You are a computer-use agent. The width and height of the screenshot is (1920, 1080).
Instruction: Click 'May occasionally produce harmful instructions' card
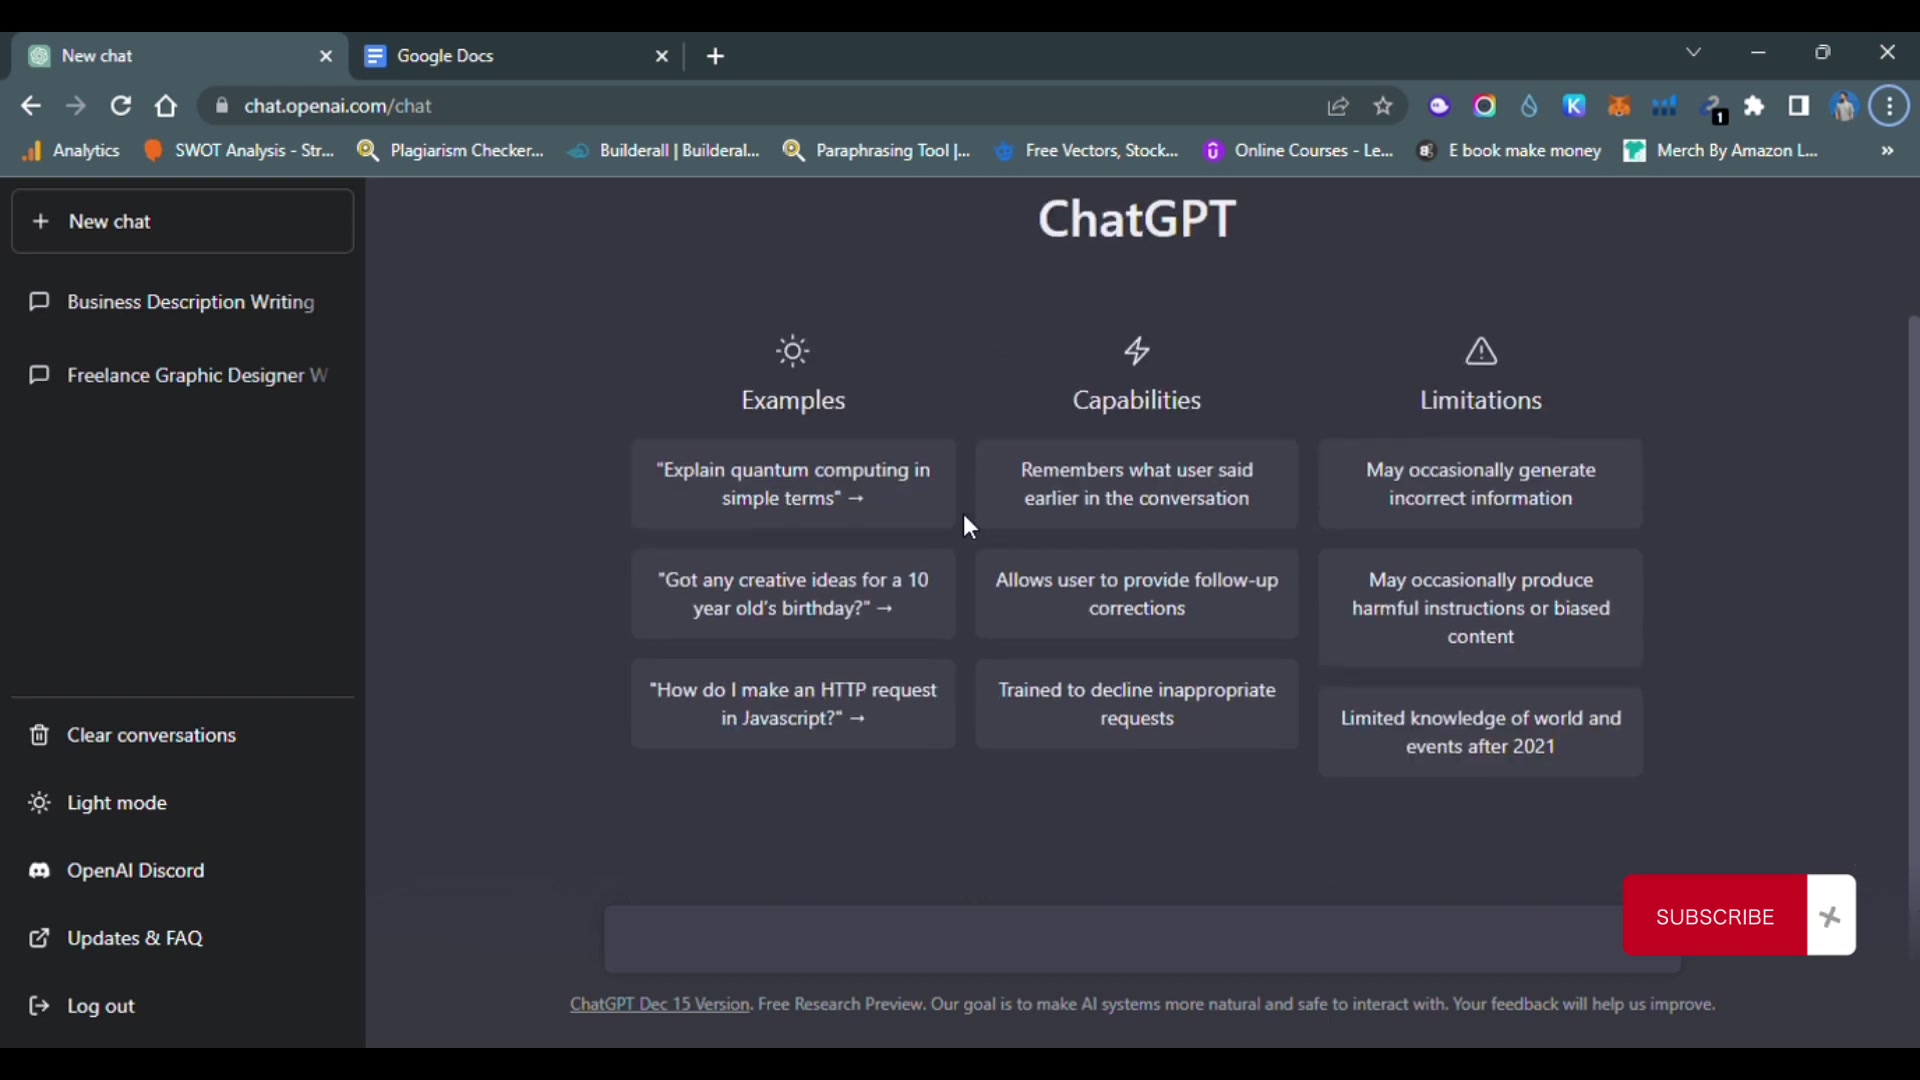1481,608
